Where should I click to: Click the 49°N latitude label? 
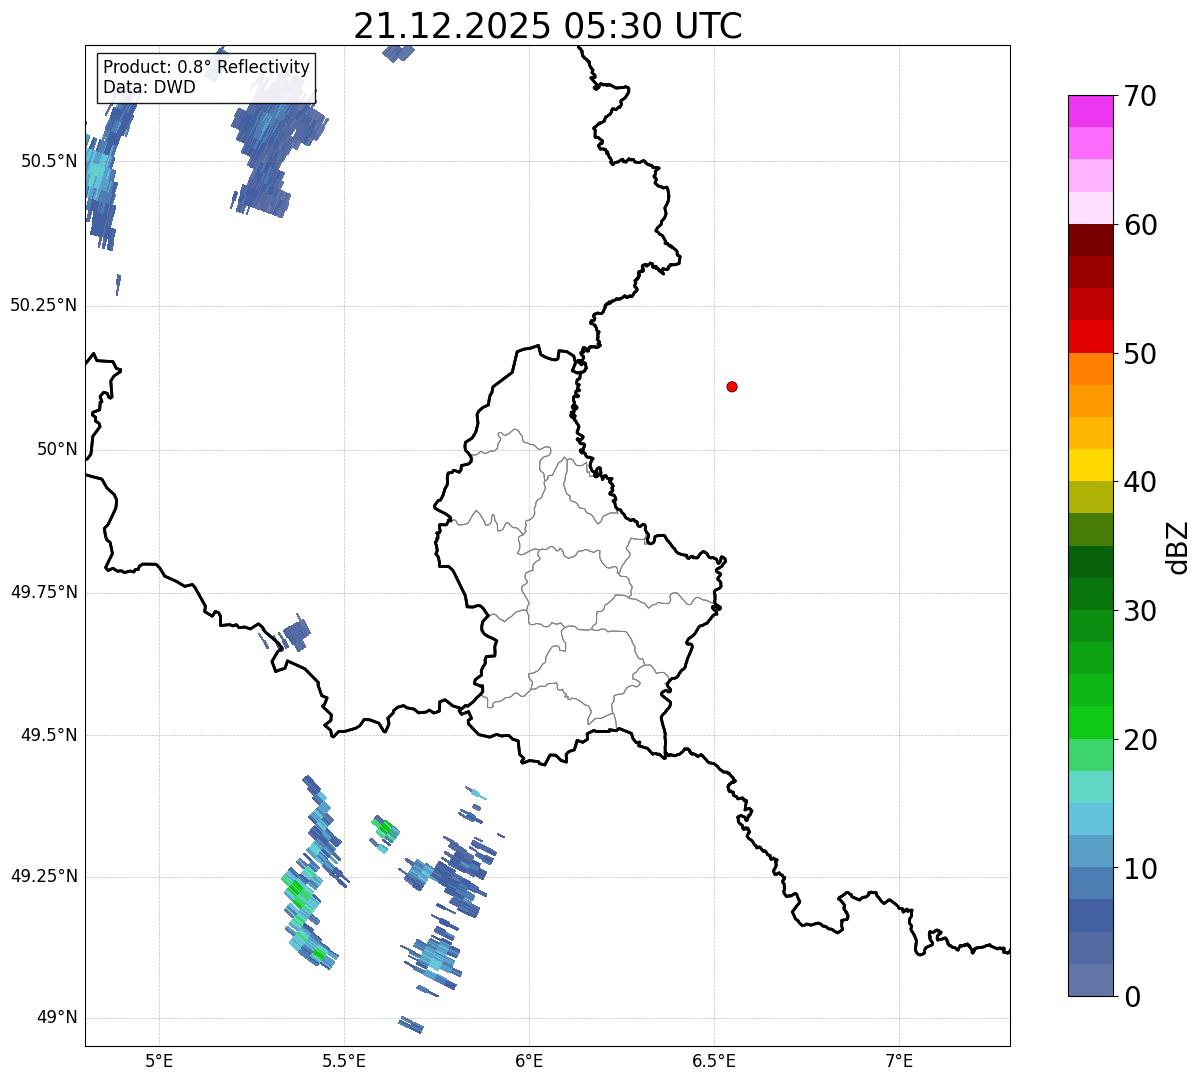point(57,1017)
